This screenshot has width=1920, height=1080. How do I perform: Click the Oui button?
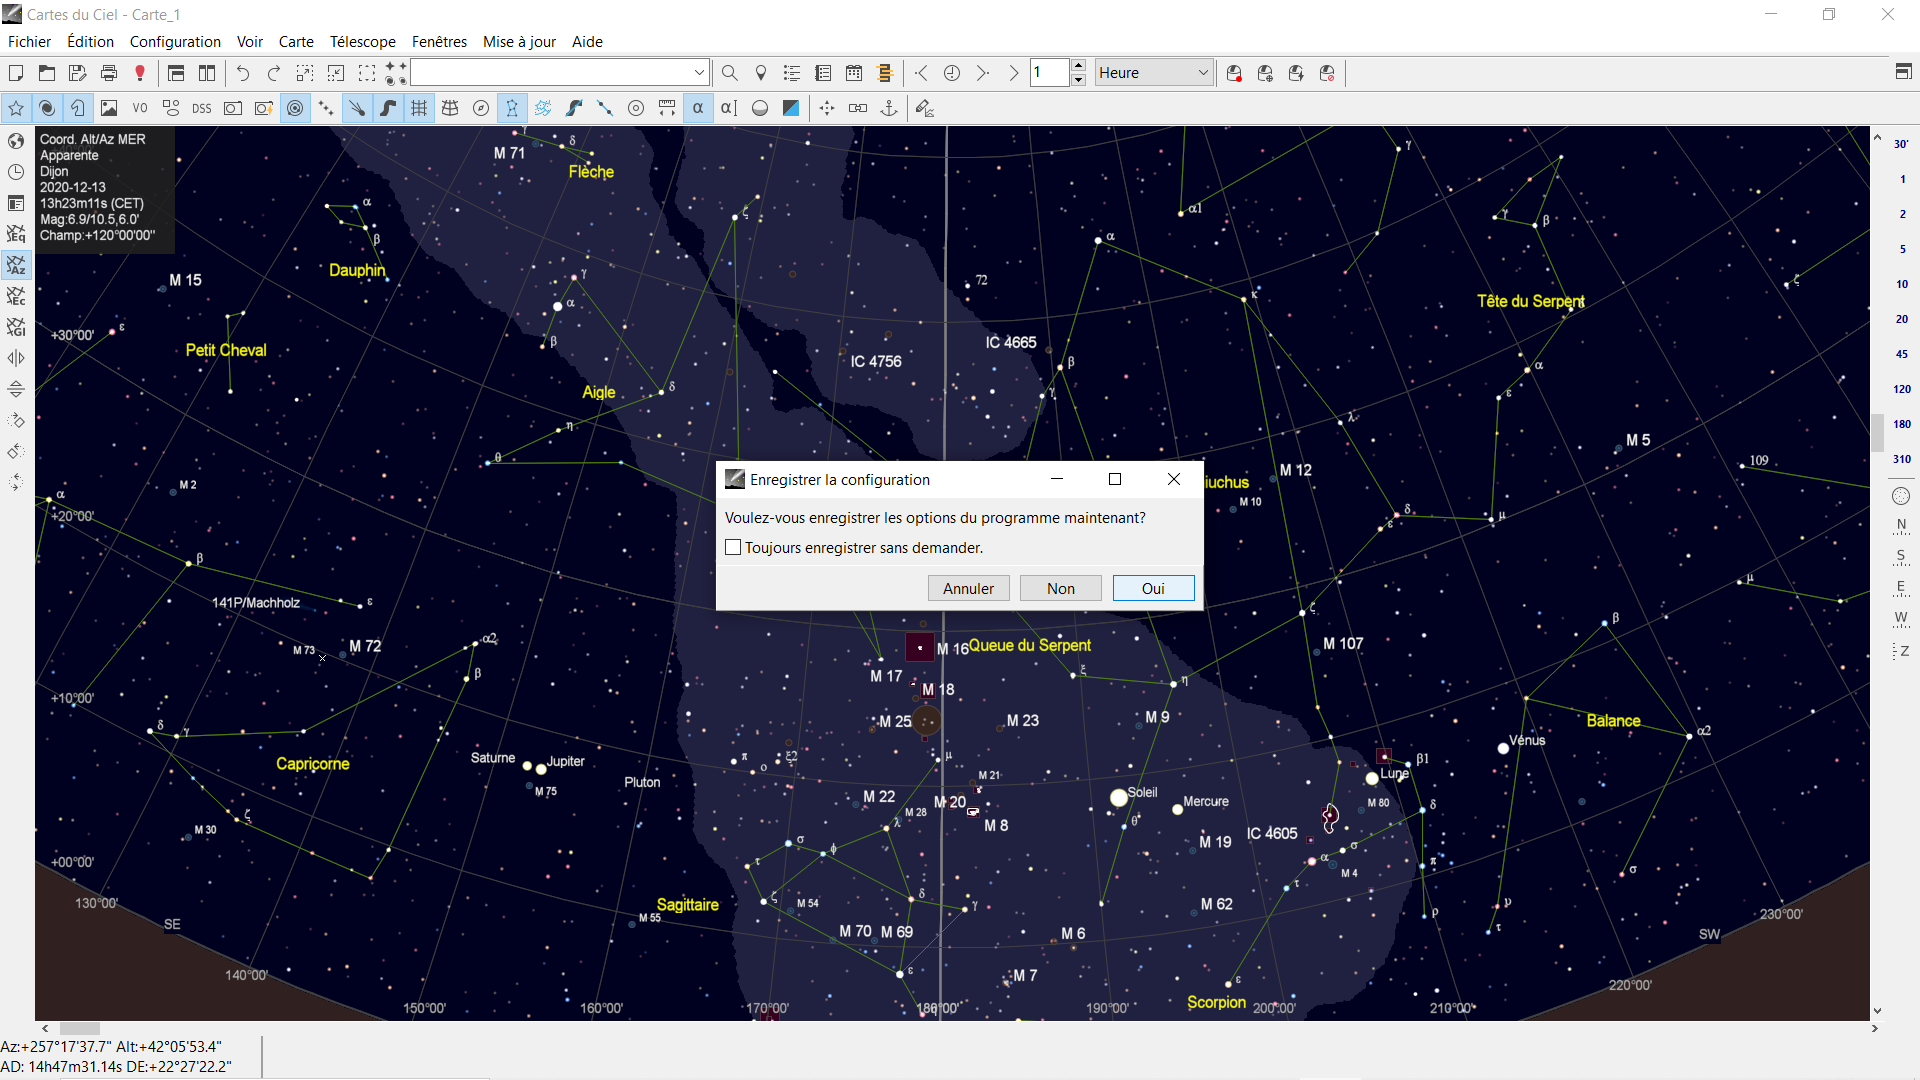(x=1153, y=588)
